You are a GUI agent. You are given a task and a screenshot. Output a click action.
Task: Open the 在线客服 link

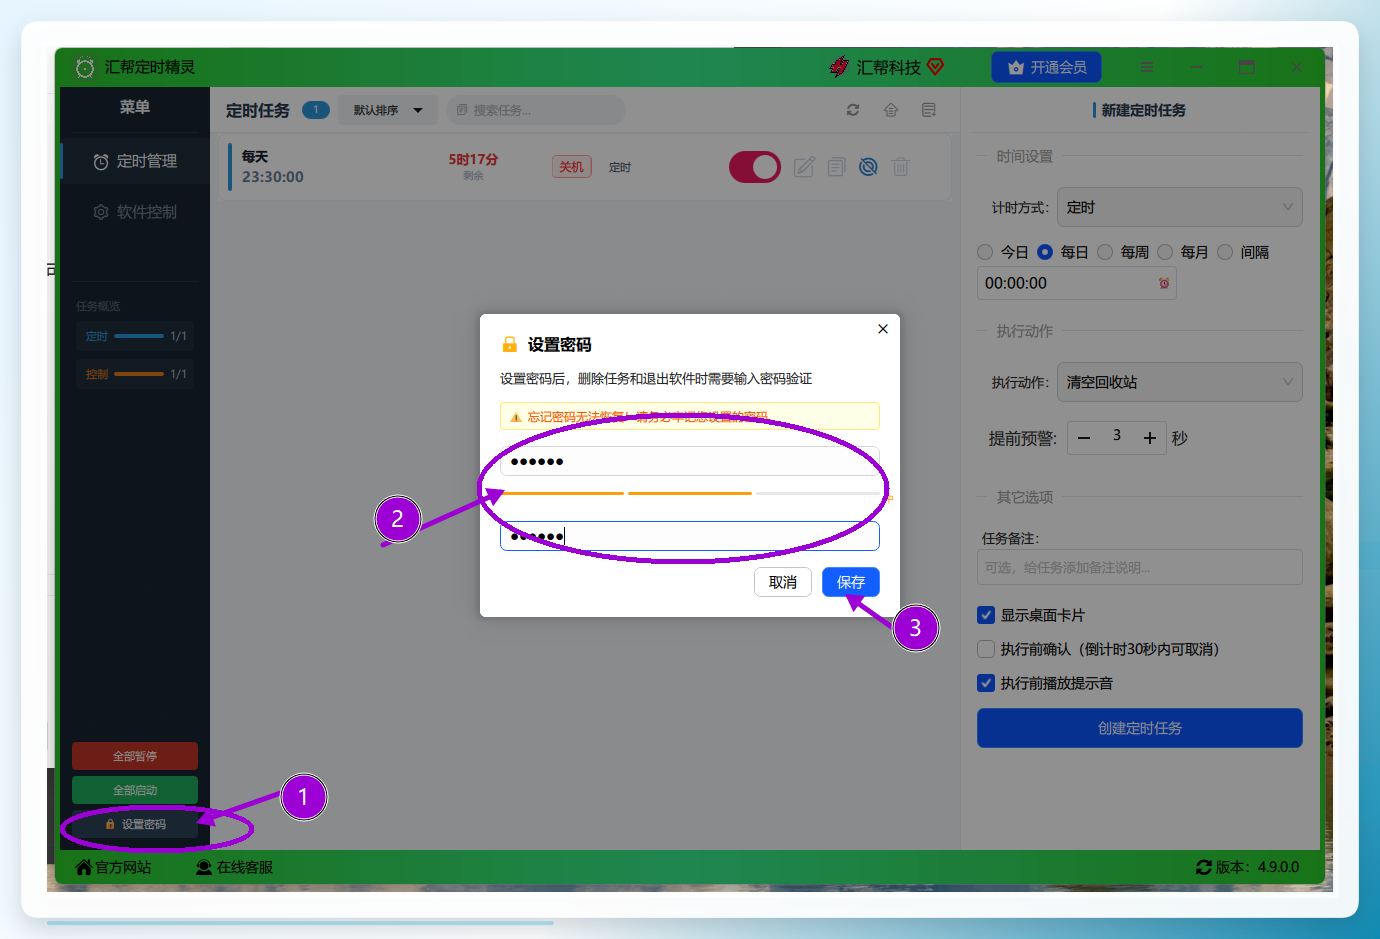234,867
